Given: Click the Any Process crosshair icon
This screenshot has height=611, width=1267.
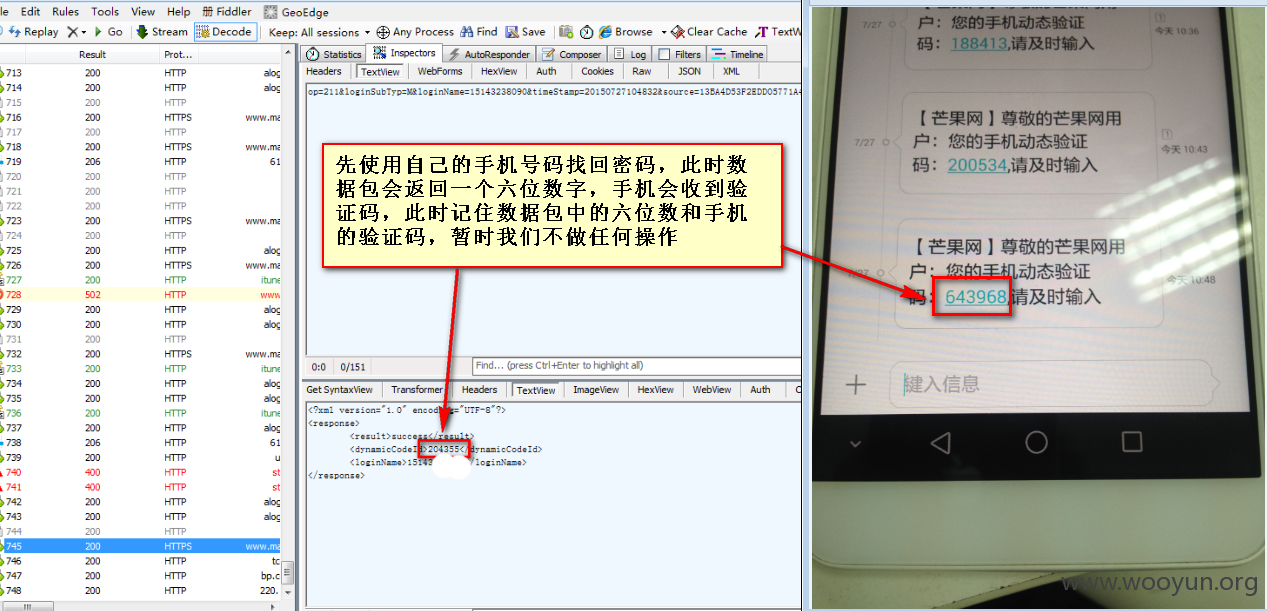Looking at the screenshot, I should pyautogui.click(x=384, y=32).
